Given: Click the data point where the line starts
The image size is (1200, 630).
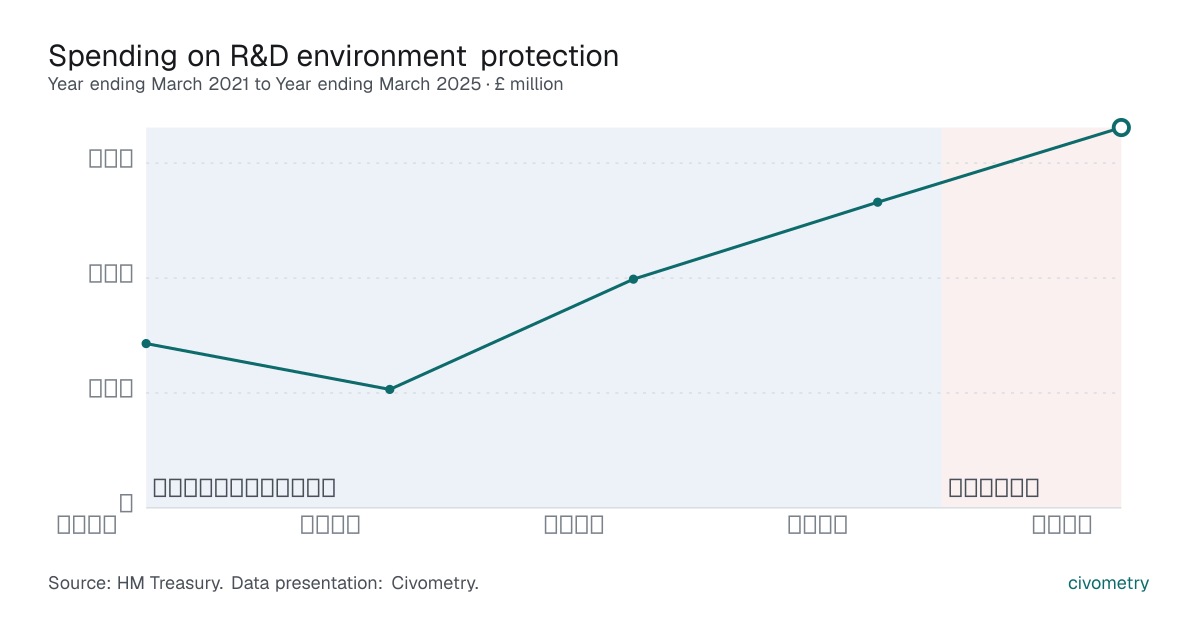Looking at the screenshot, I should (x=146, y=343).
